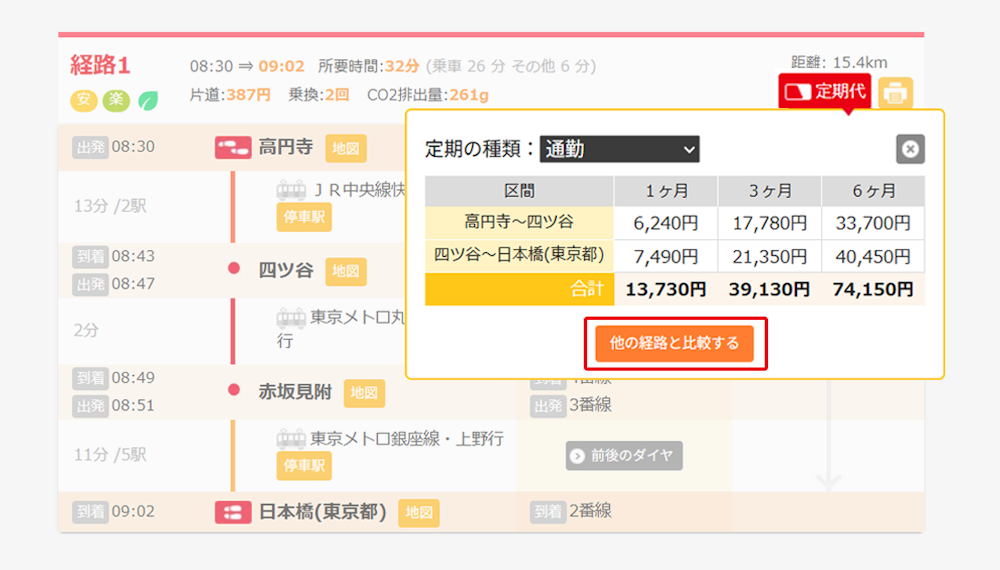
Task: Click the 距離: 15.4km text
Action: point(839,62)
